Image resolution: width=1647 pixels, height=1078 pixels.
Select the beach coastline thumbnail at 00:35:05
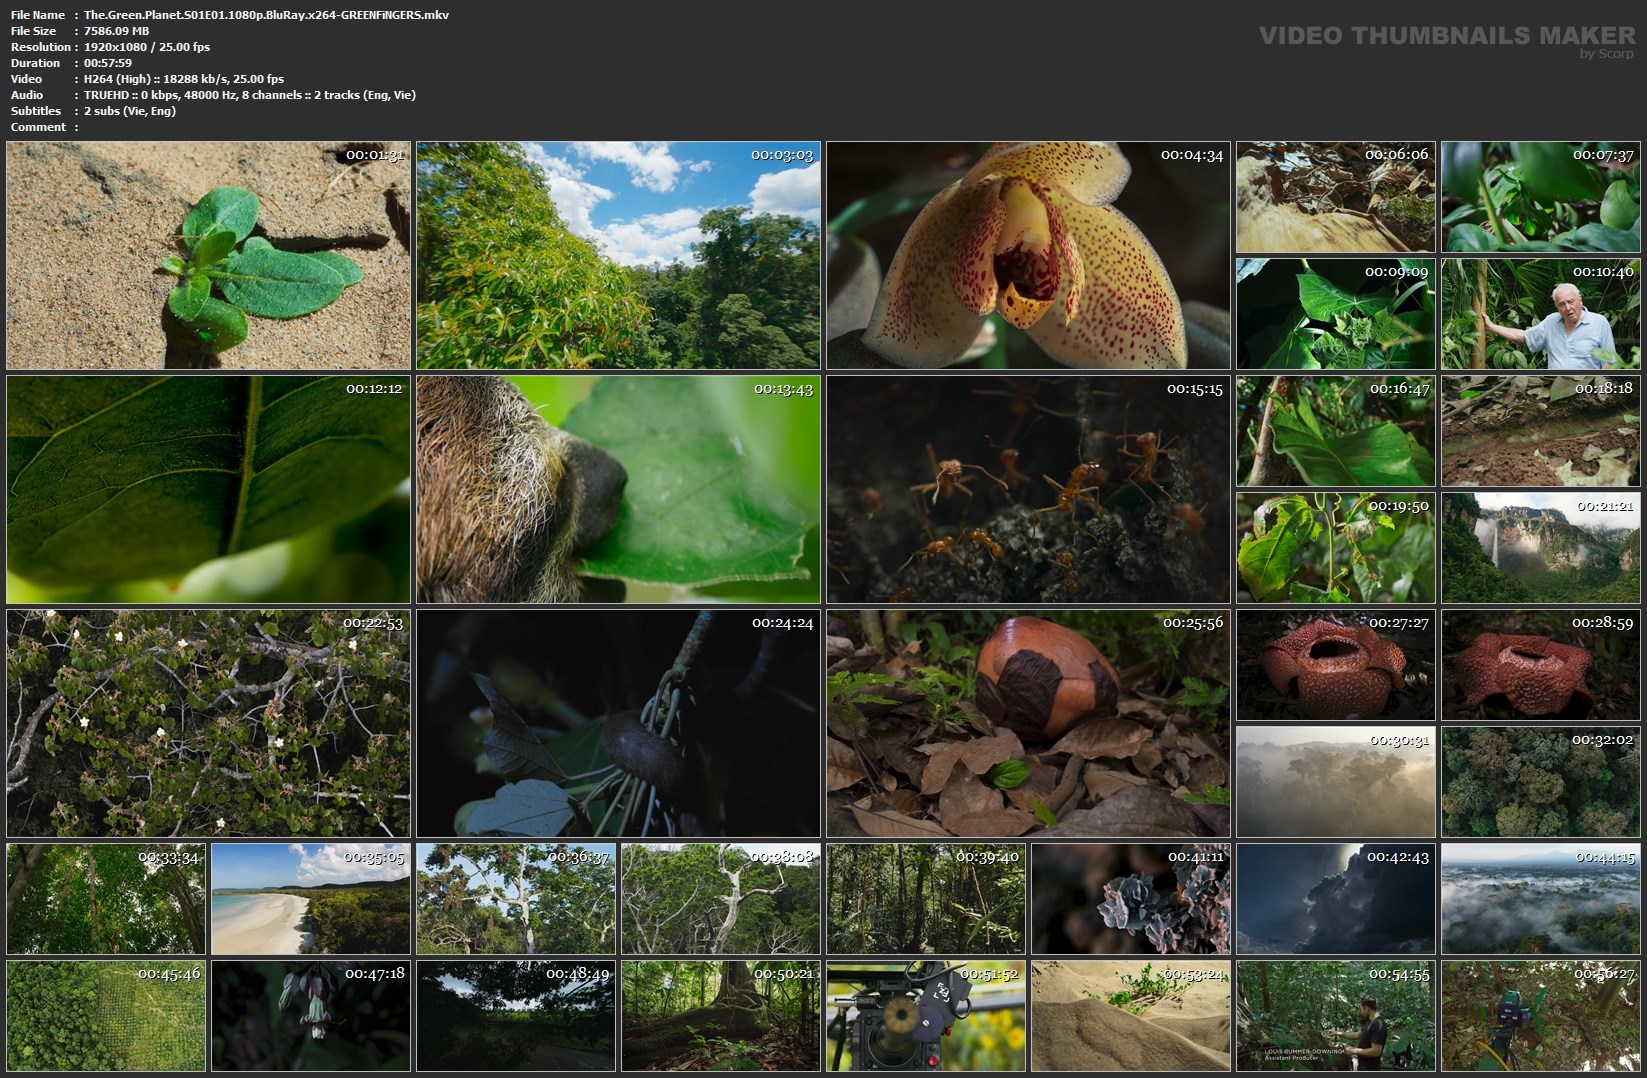click(311, 899)
